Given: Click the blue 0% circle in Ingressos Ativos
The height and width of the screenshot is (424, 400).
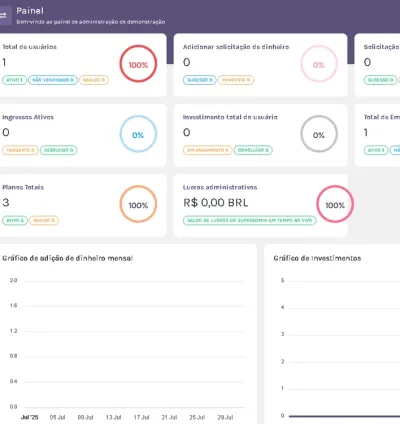Looking at the screenshot, I should click(138, 134).
